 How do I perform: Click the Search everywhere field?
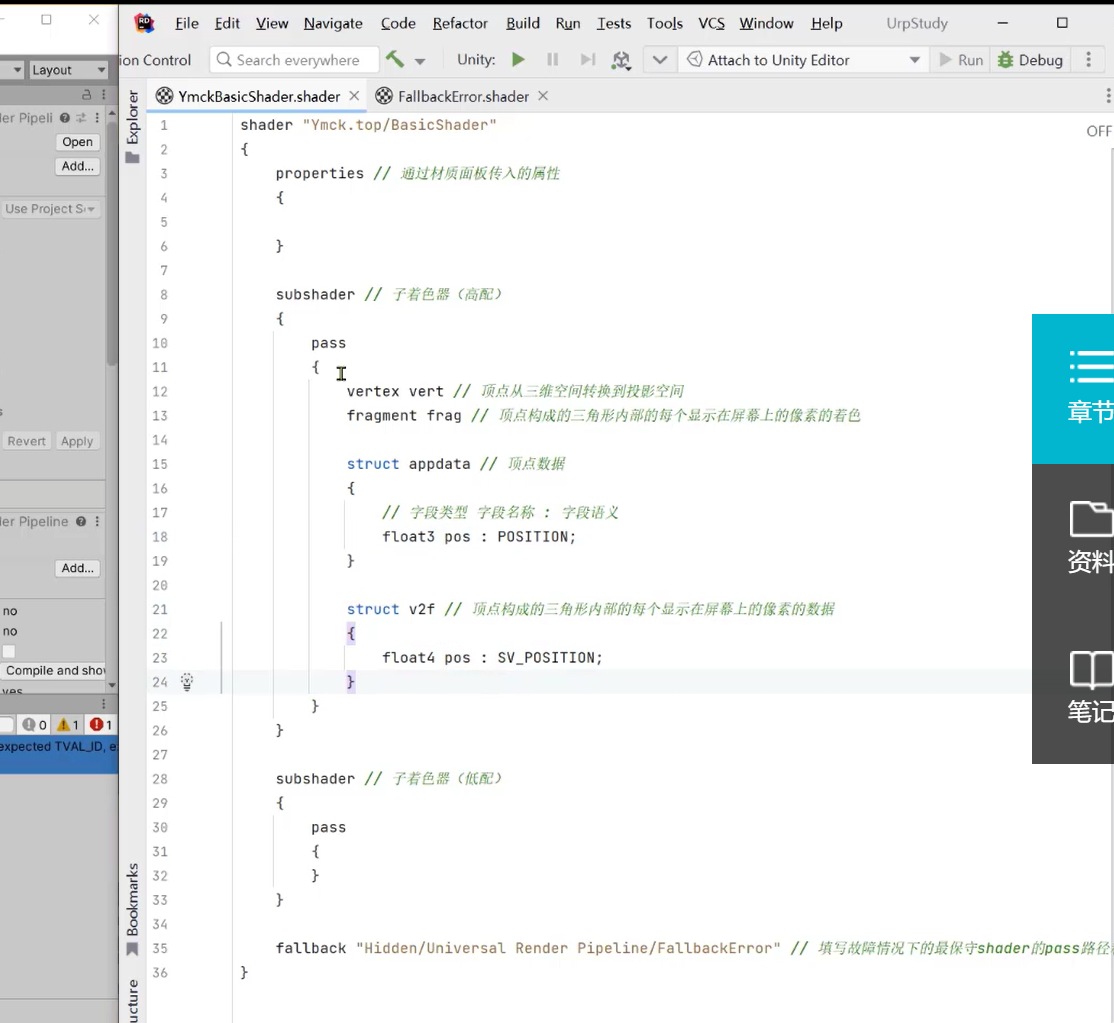(x=294, y=60)
